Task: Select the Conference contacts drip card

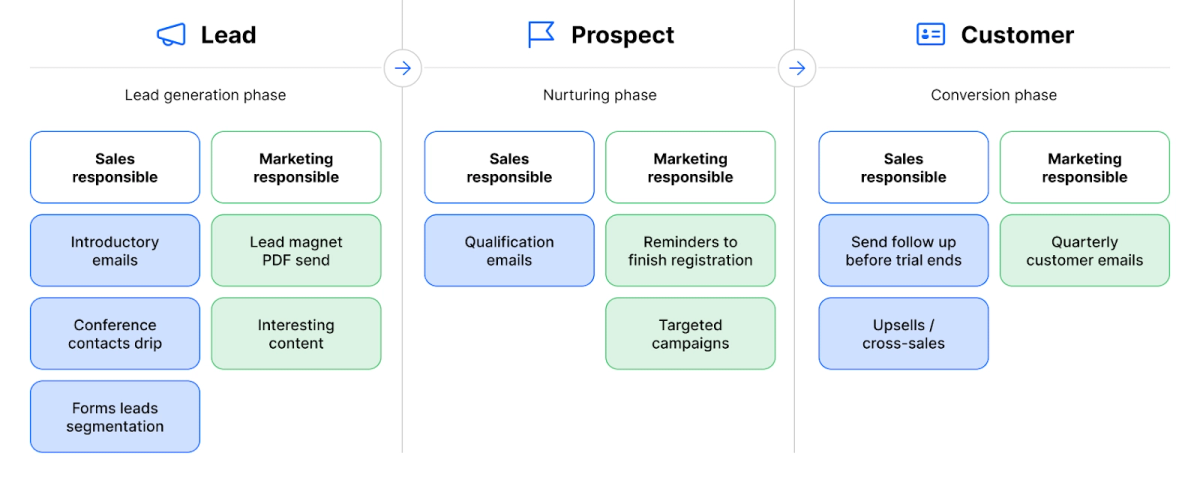Action: click(x=115, y=334)
